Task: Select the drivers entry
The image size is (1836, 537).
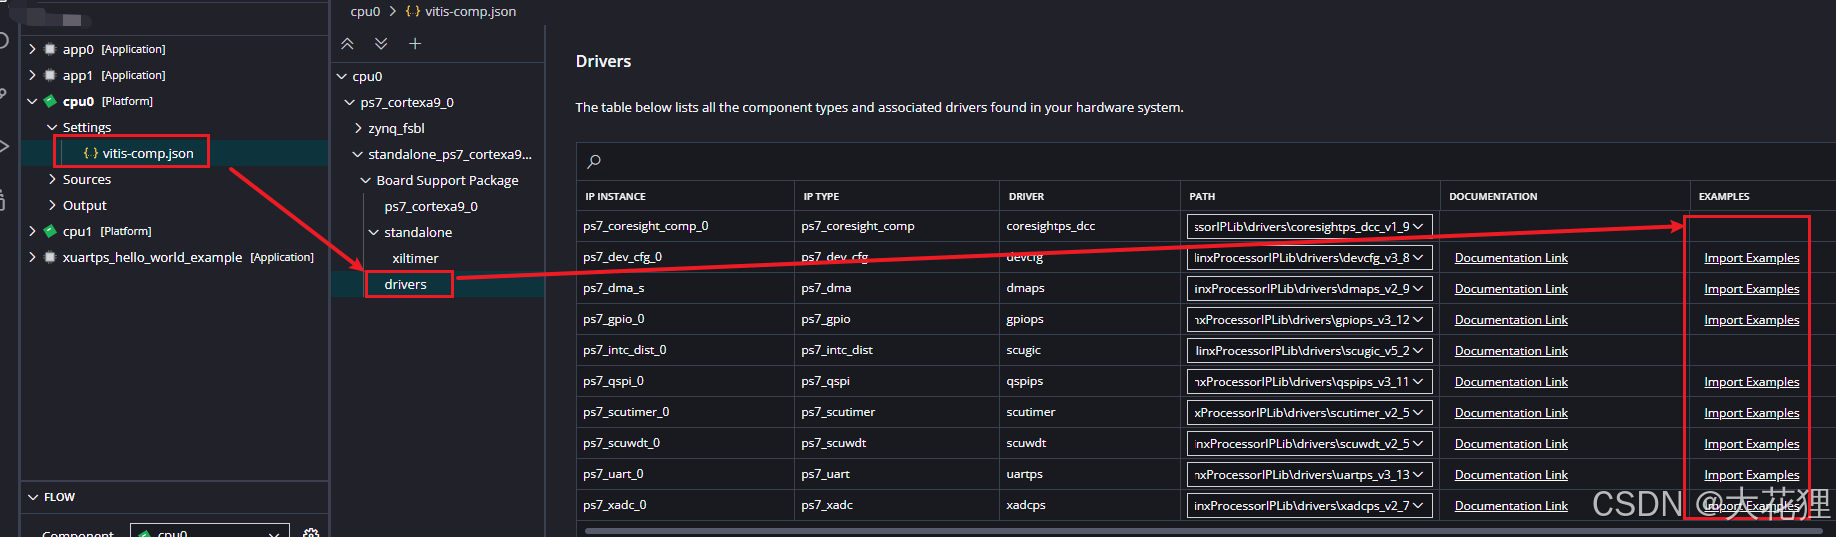Action: (x=405, y=284)
